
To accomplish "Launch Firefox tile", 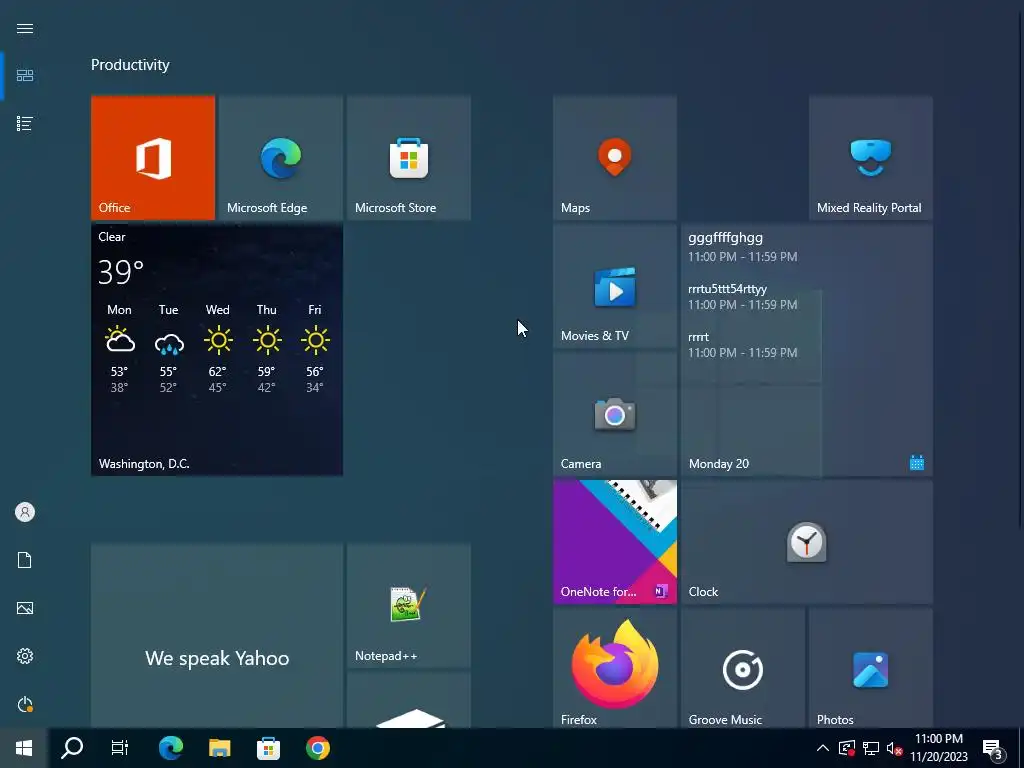I will click(x=615, y=667).
